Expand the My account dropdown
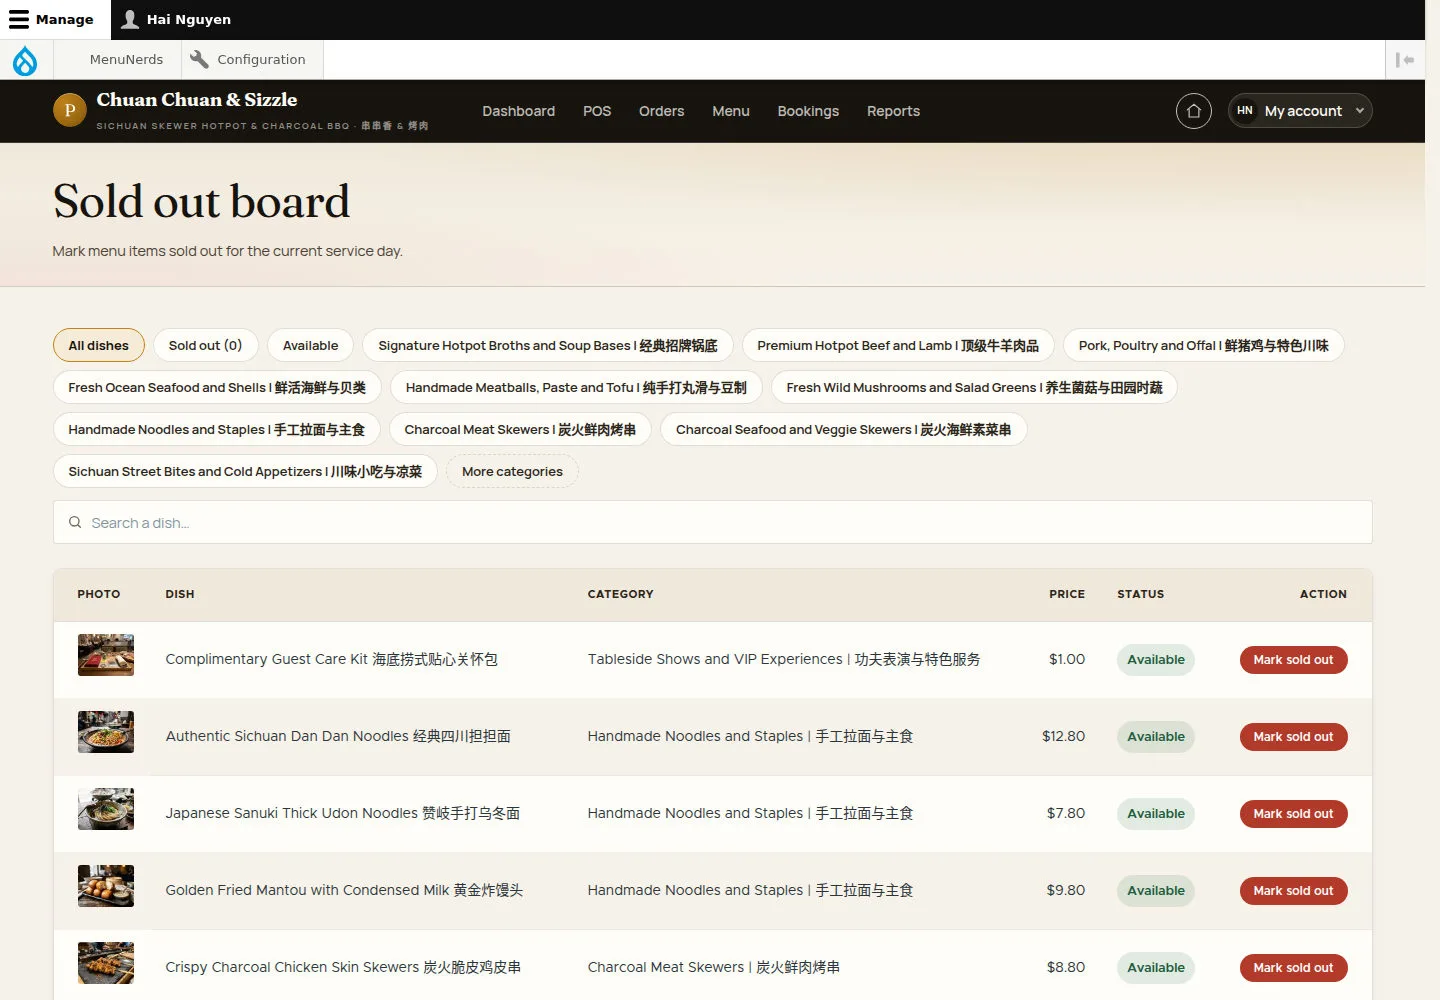 tap(1300, 111)
